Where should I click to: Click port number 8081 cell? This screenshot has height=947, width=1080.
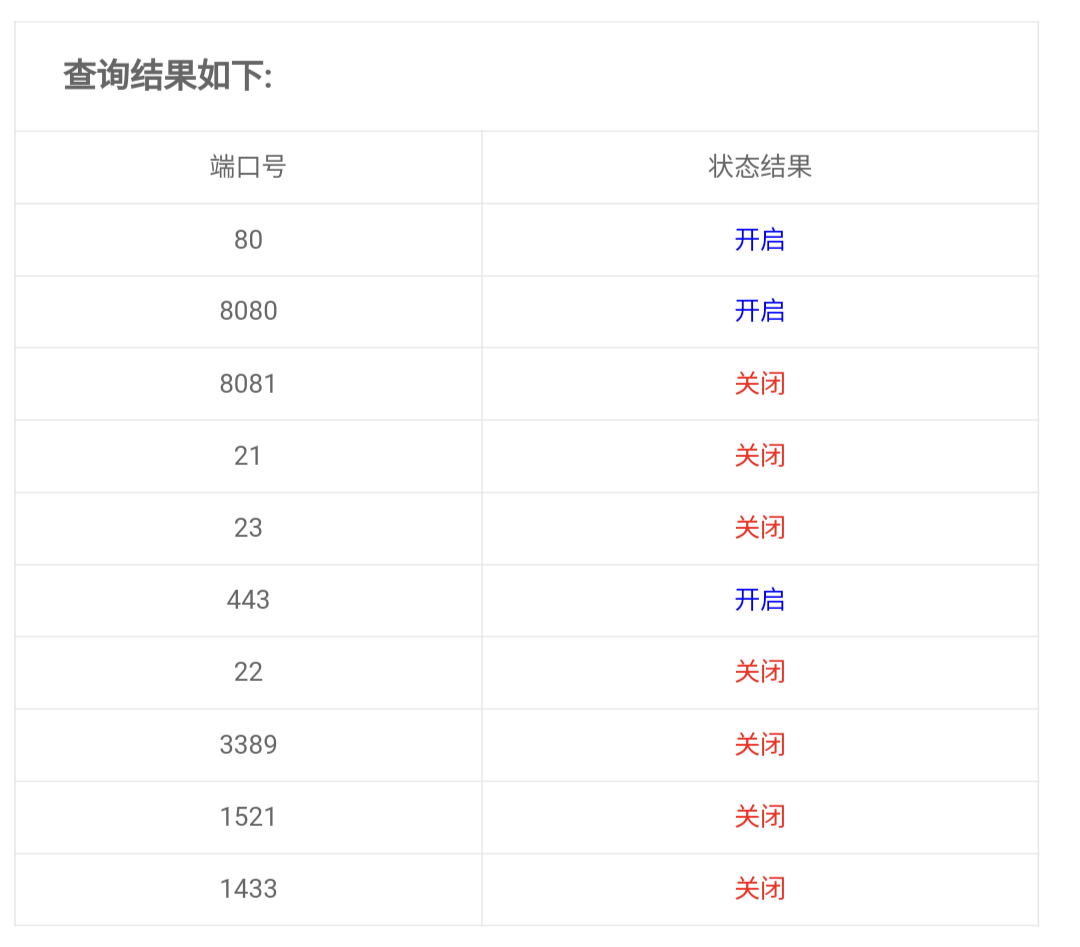point(248,384)
